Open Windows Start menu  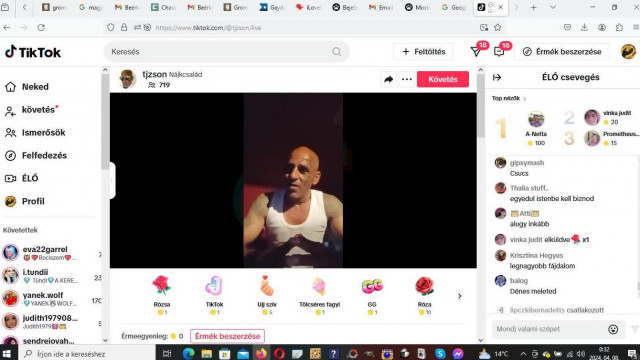point(7,353)
